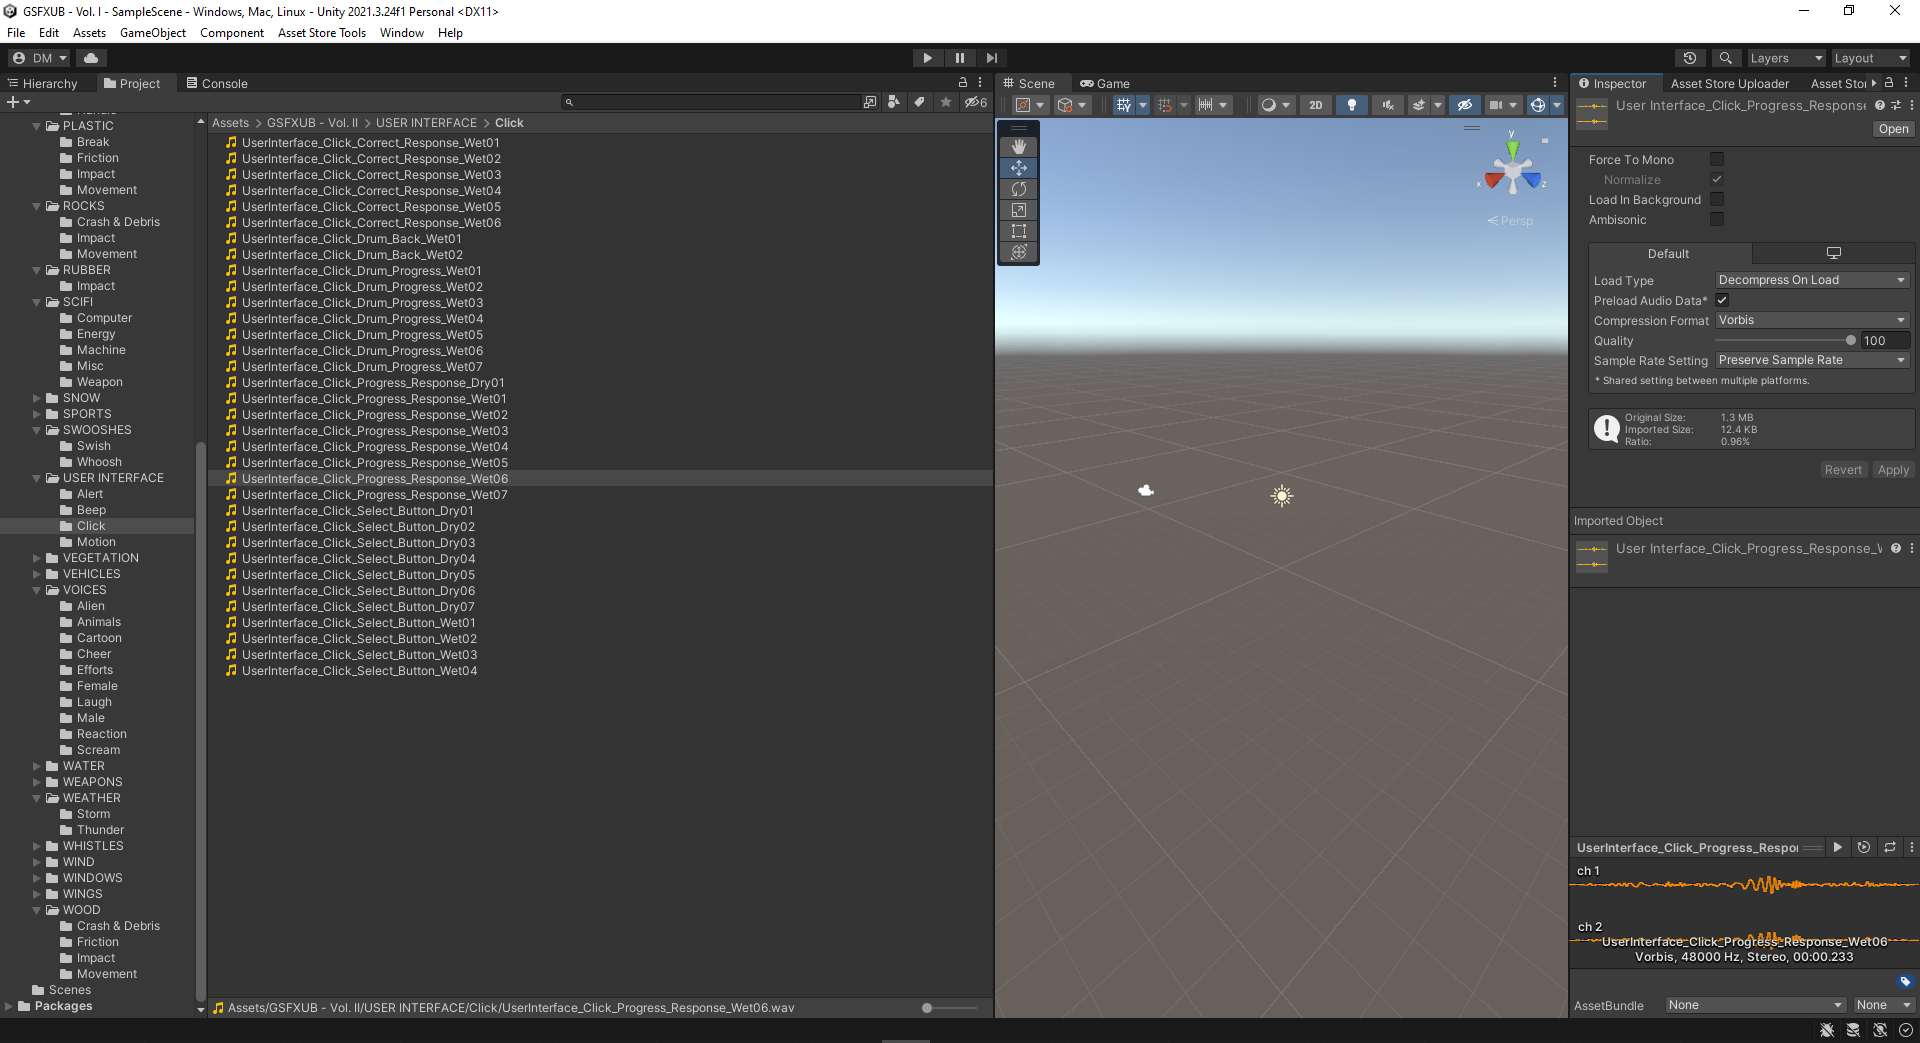The image size is (1920, 1043).
Task: Select the Default platform settings tab
Action: (1668, 254)
